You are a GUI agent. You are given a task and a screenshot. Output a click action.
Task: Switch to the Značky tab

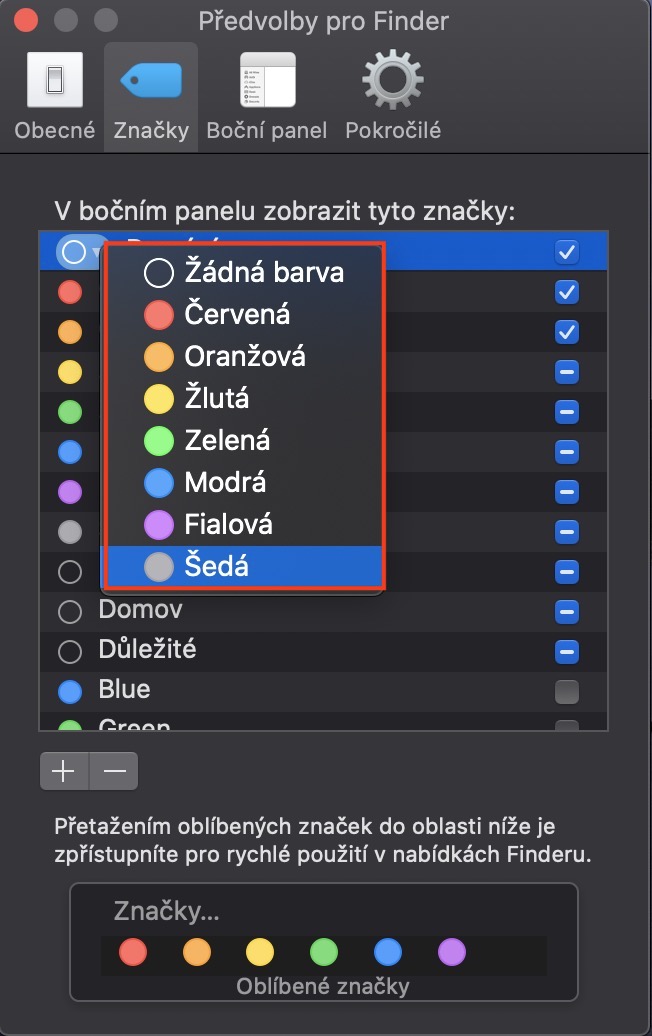151,97
